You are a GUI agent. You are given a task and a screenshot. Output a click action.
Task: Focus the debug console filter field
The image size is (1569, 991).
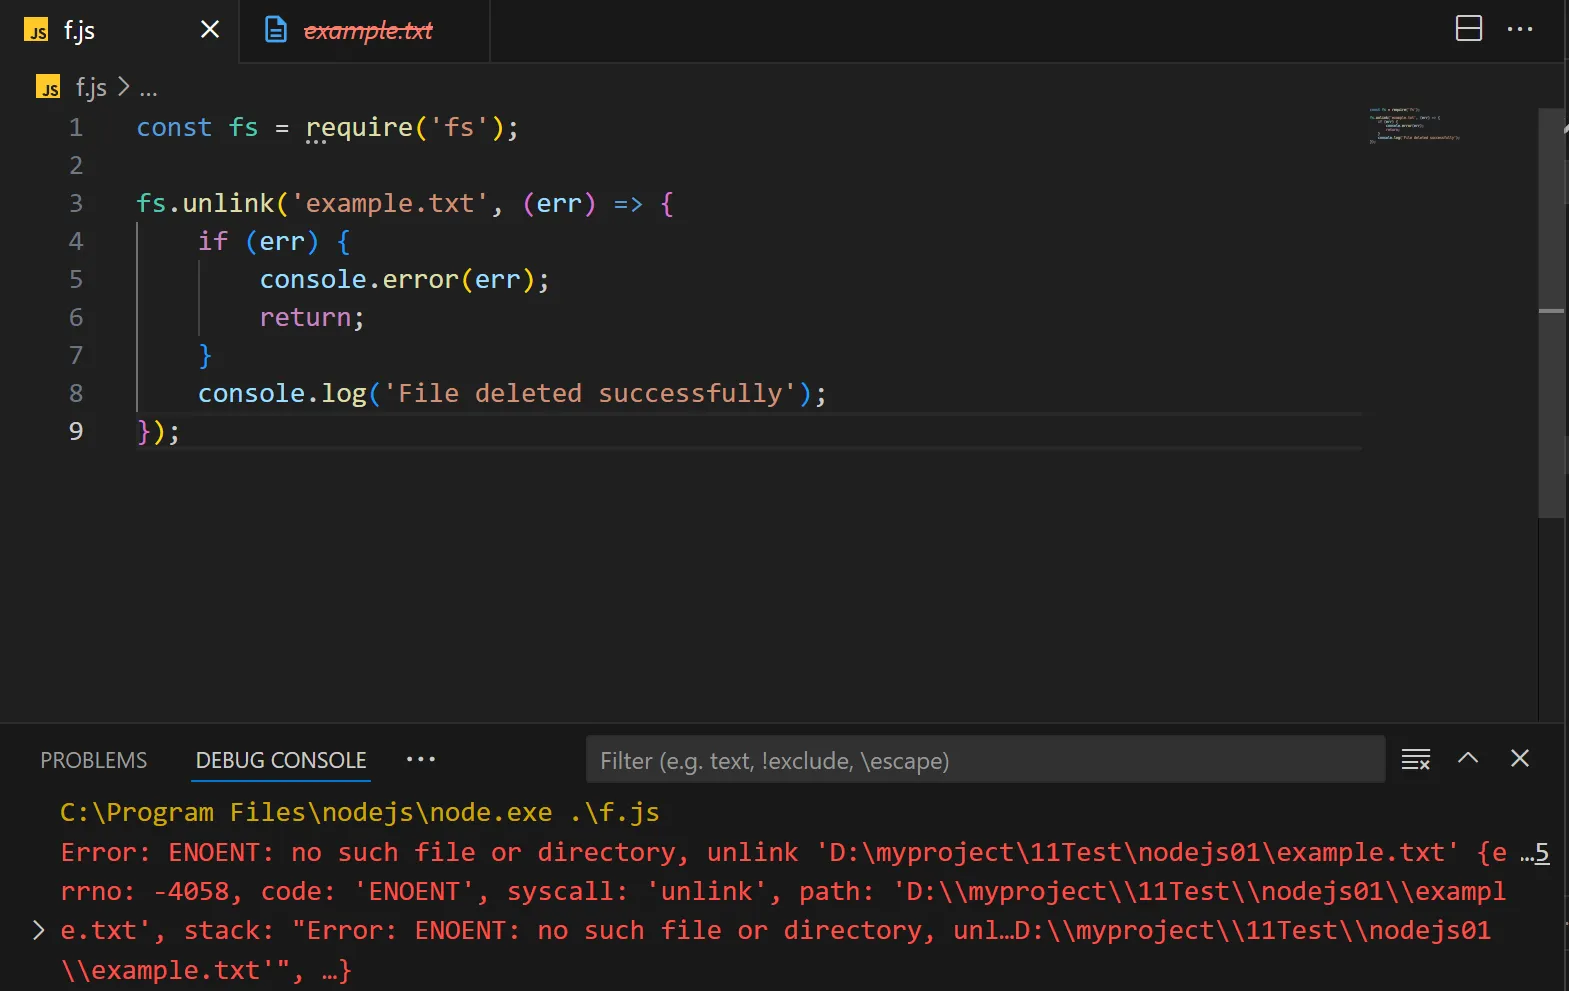click(x=985, y=760)
